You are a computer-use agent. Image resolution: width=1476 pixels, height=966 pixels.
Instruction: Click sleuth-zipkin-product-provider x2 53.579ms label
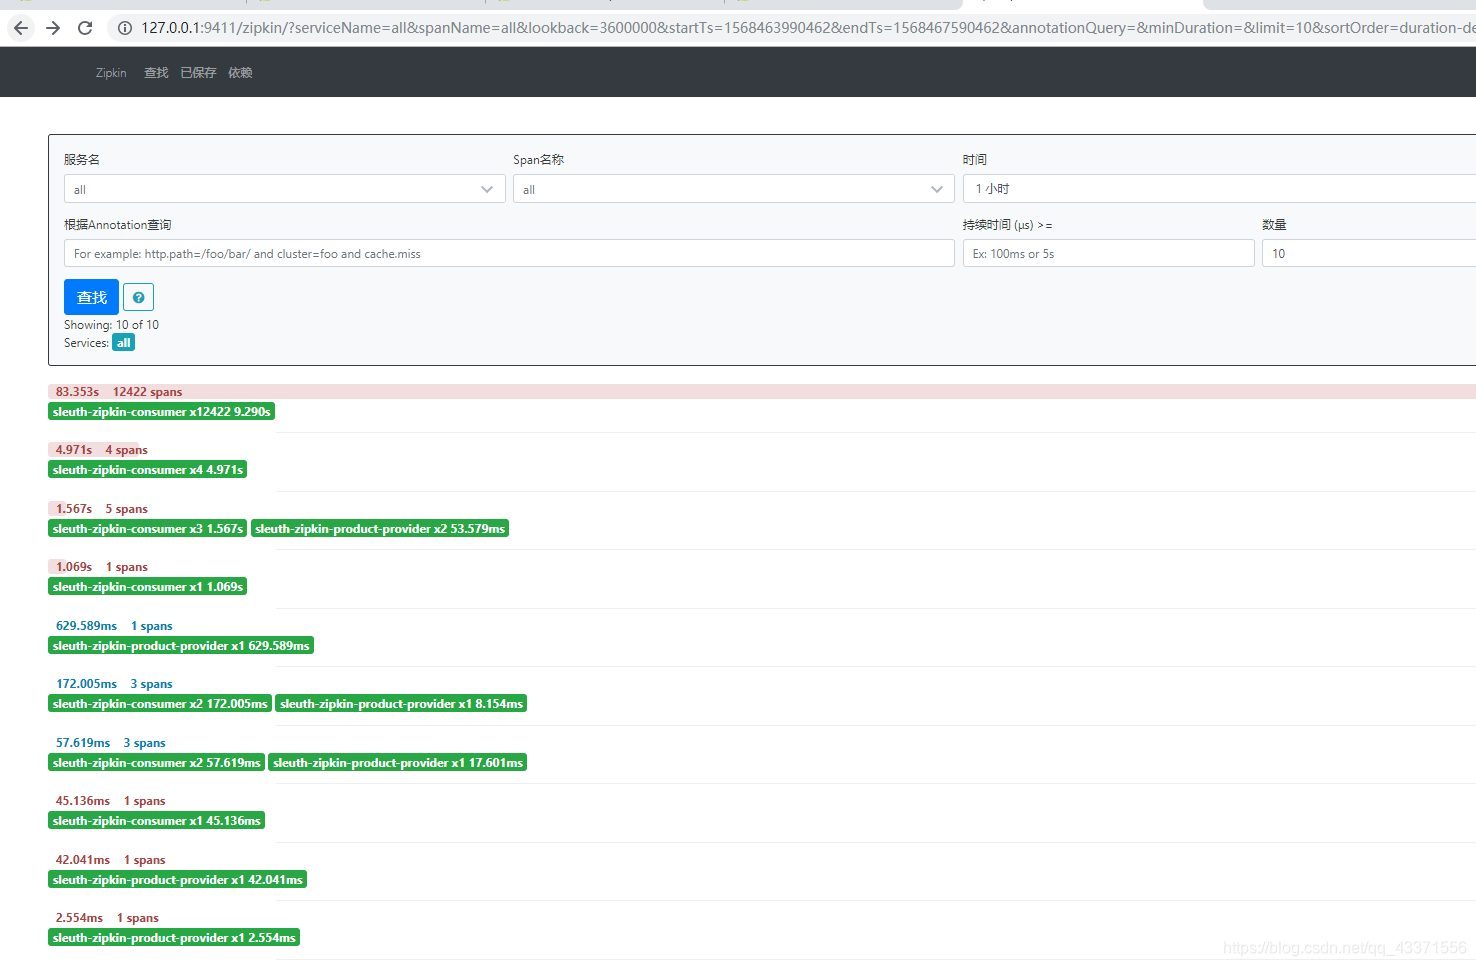(x=380, y=529)
